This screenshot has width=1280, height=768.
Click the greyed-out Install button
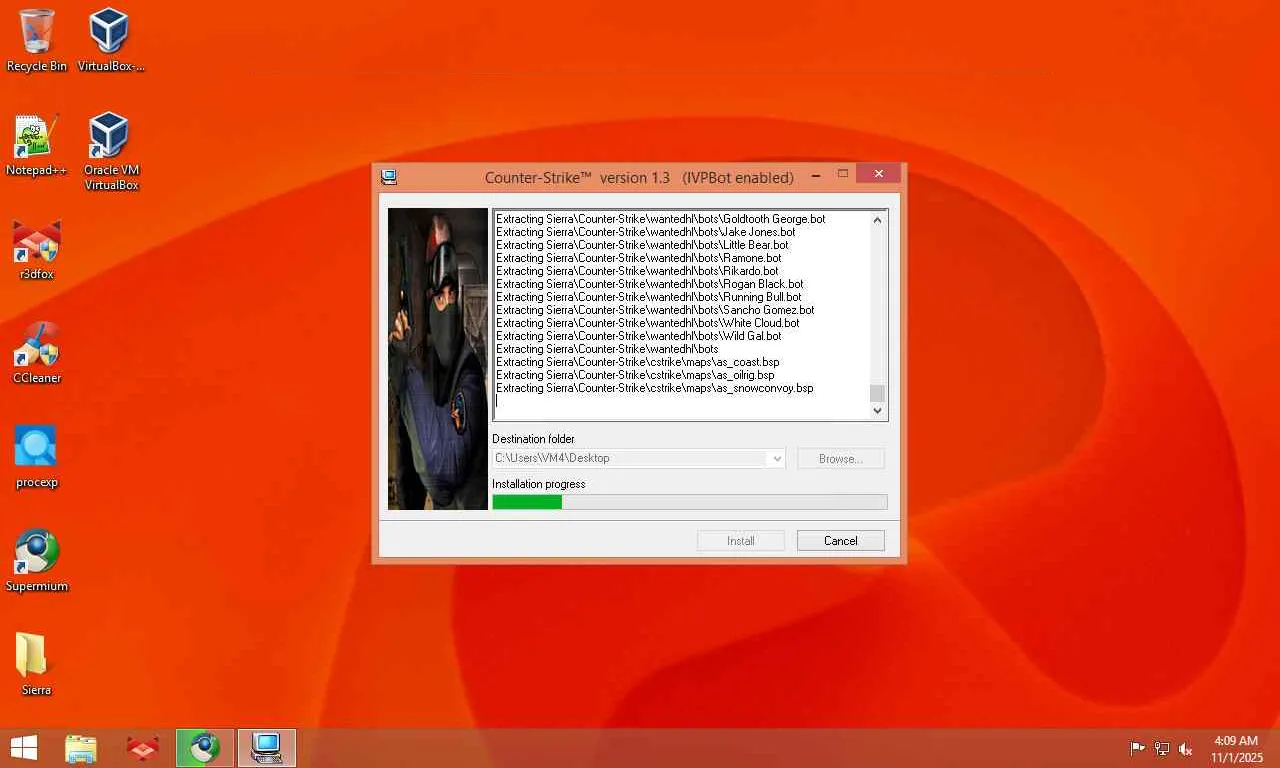[x=741, y=541]
